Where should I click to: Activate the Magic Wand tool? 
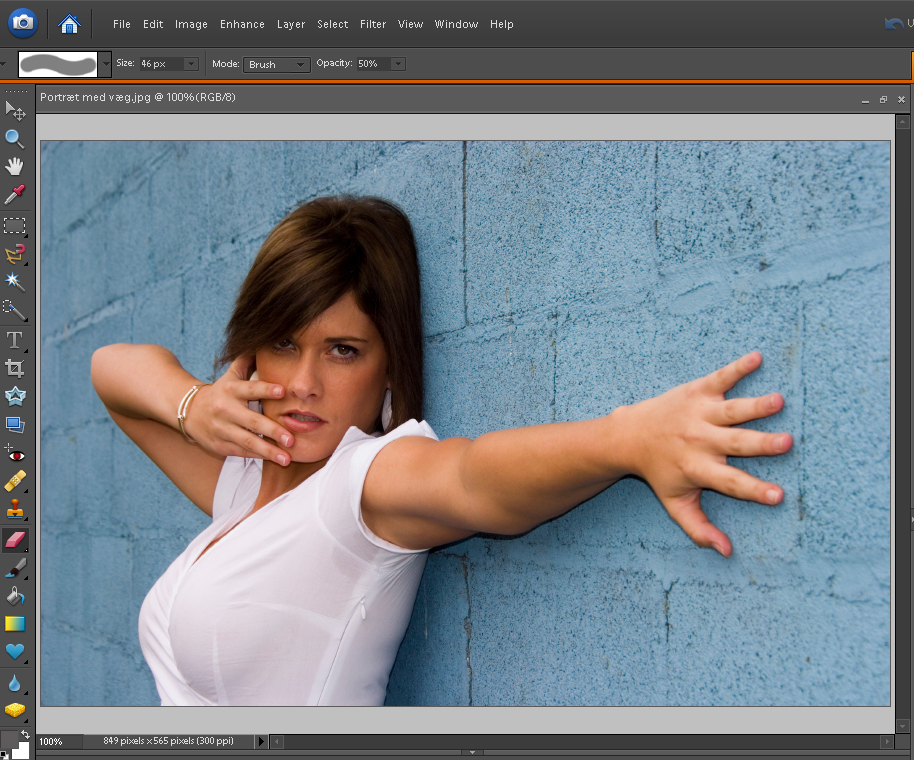[14, 281]
